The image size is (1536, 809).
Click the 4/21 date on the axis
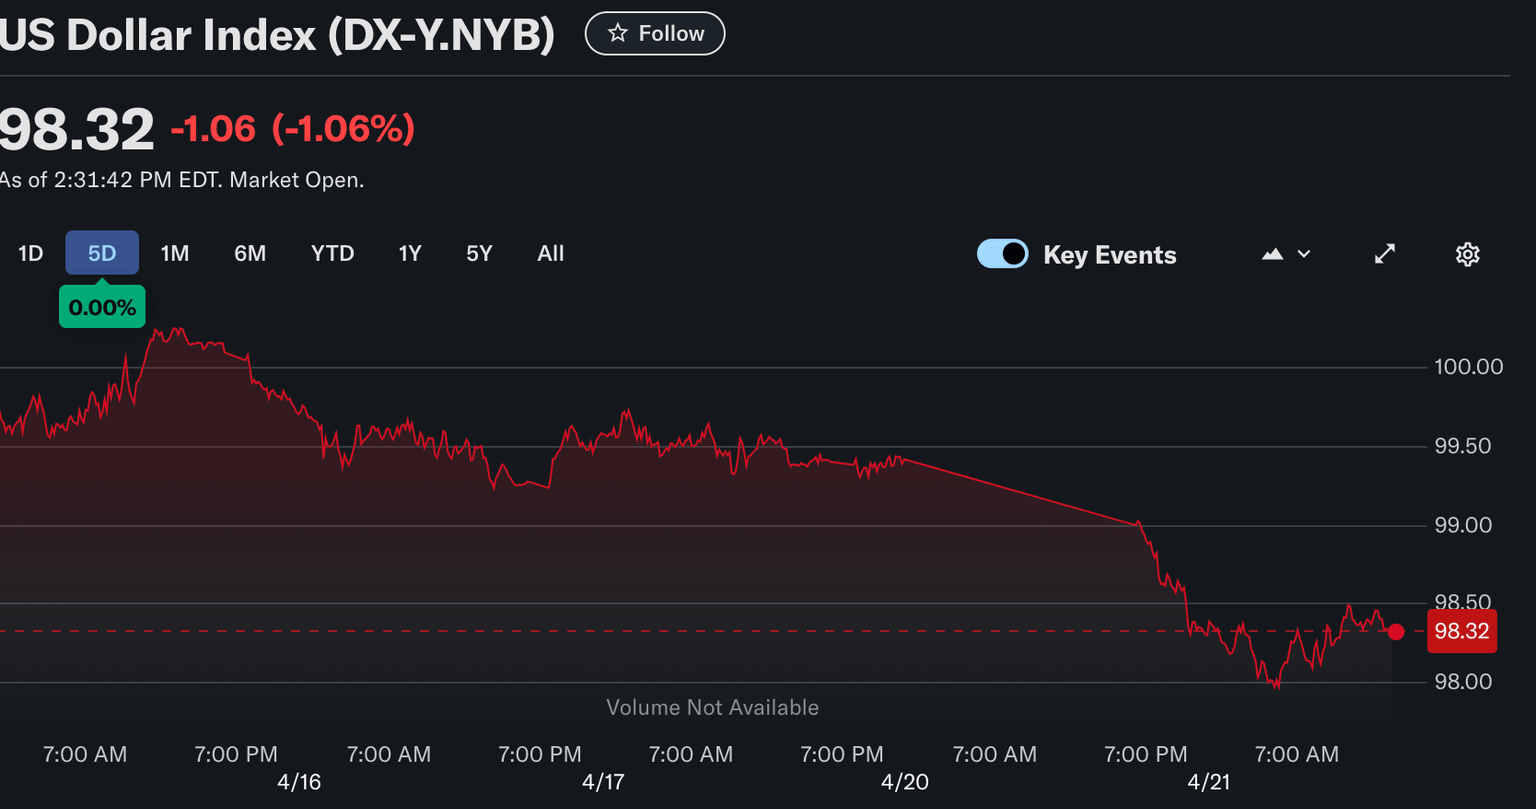pos(1207,781)
